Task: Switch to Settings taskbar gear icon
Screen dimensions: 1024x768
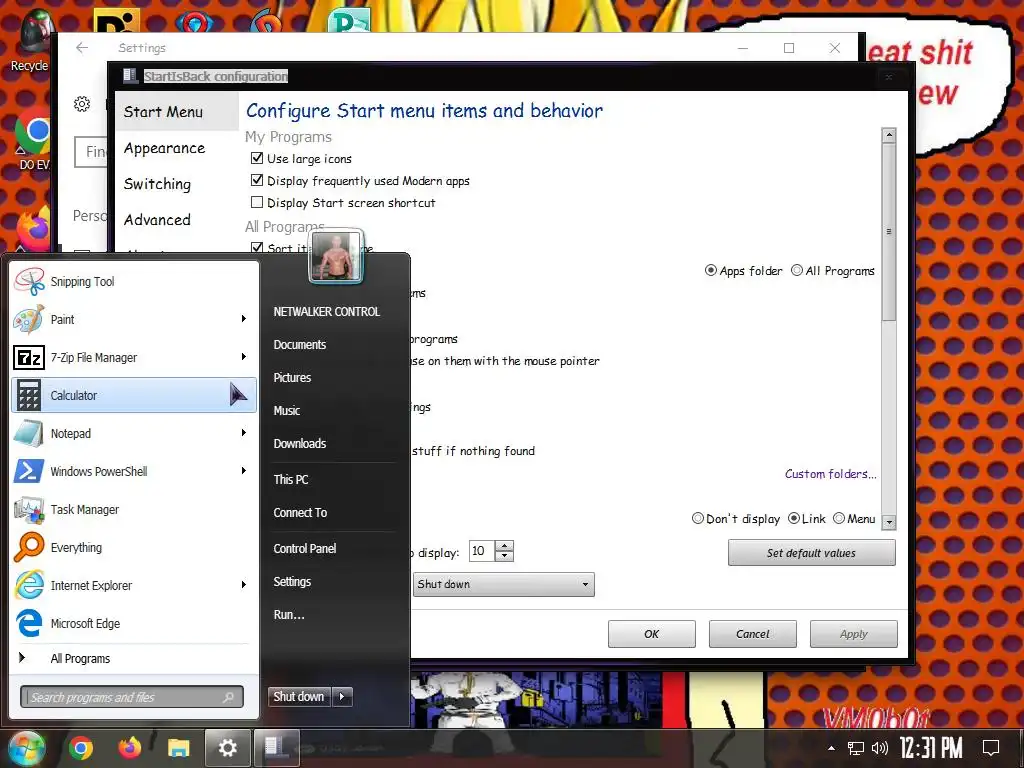Action: click(x=227, y=748)
